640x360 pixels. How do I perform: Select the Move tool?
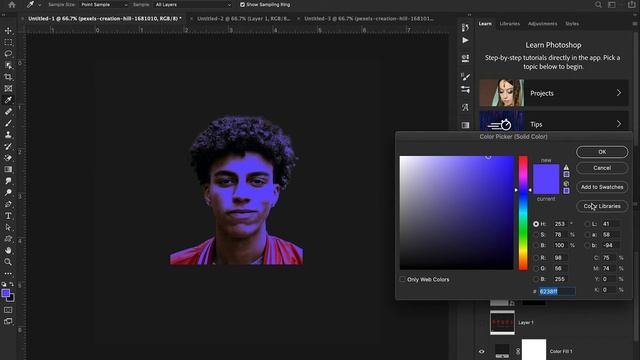pyautogui.click(x=8, y=31)
